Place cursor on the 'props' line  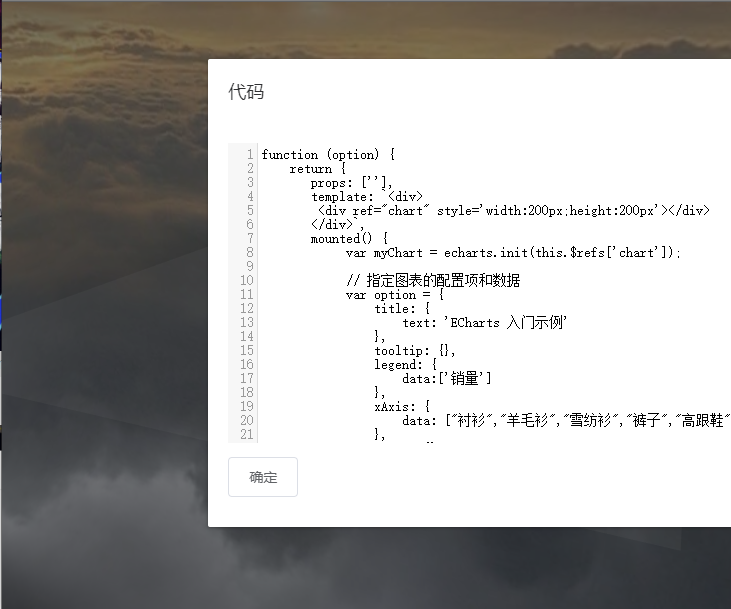[x=352, y=183]
